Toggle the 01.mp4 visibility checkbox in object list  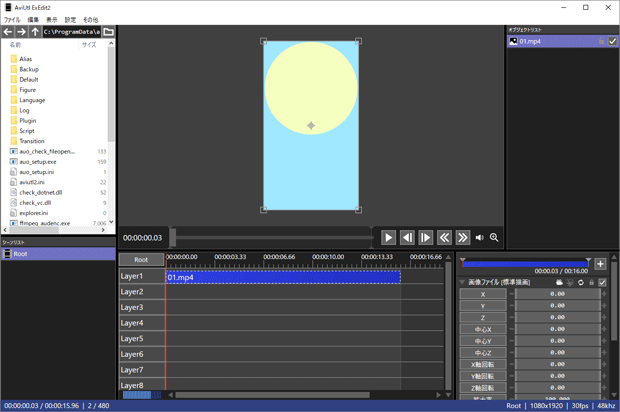pyautogui.click(x=612, y=41)
